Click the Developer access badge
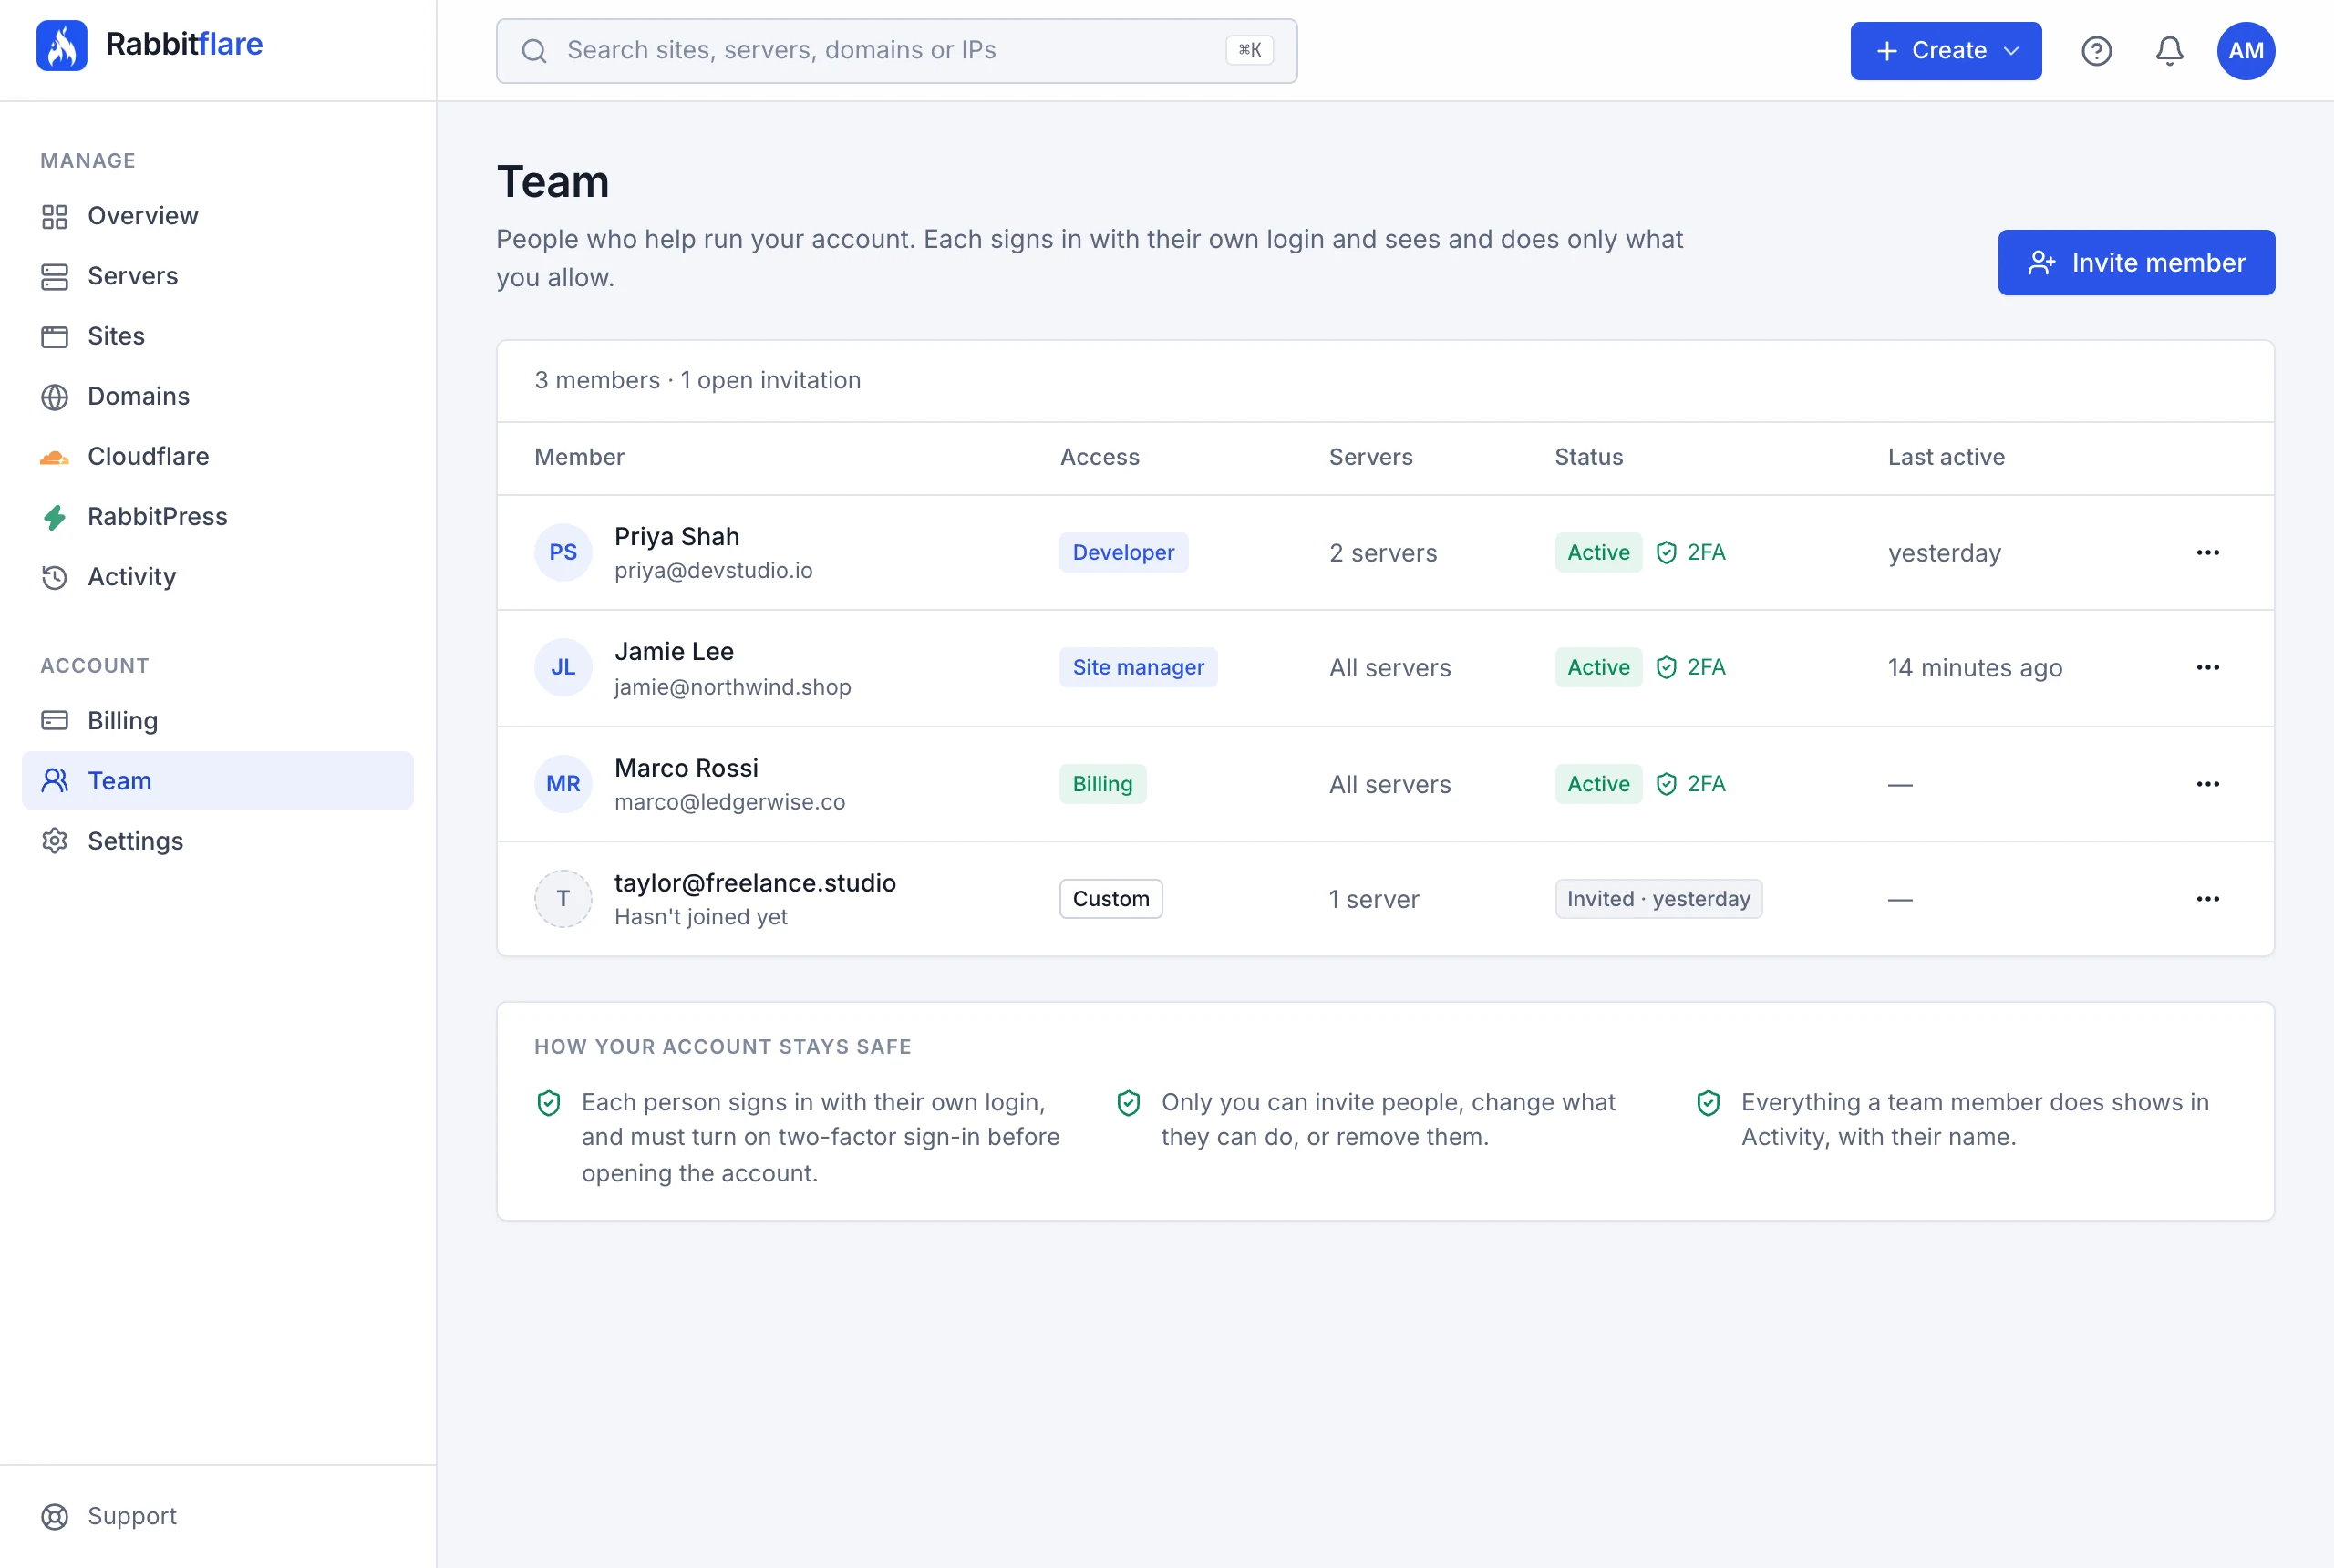The image size is (2334, 1568). pyautogui.click(x=1123, y=552)
